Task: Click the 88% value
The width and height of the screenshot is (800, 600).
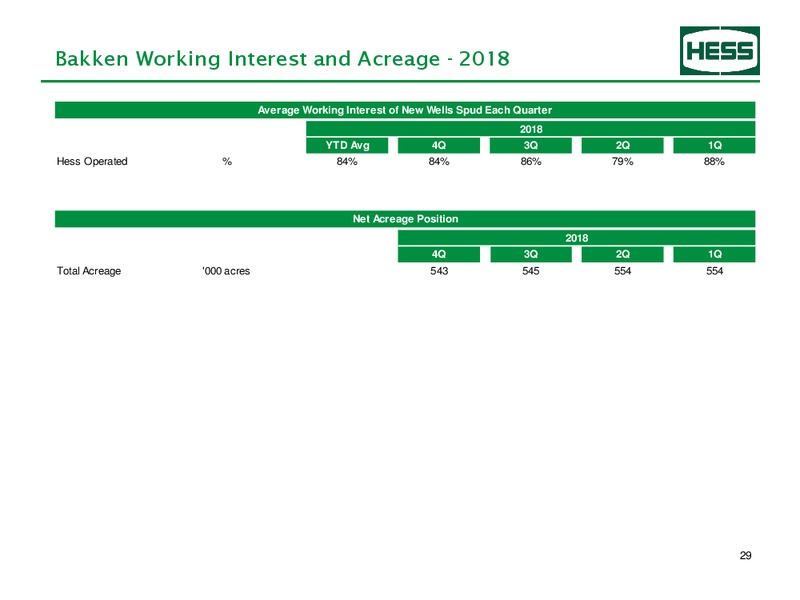Action: tap(714, 161)
